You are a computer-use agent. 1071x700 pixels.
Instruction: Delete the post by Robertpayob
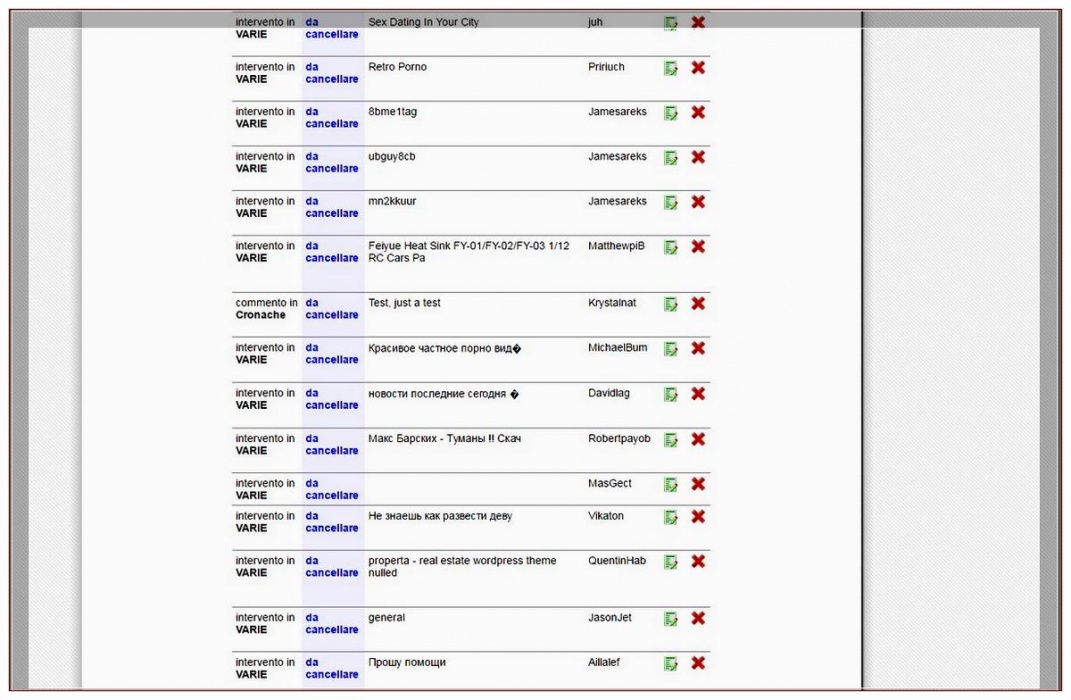tap(698, 439)
